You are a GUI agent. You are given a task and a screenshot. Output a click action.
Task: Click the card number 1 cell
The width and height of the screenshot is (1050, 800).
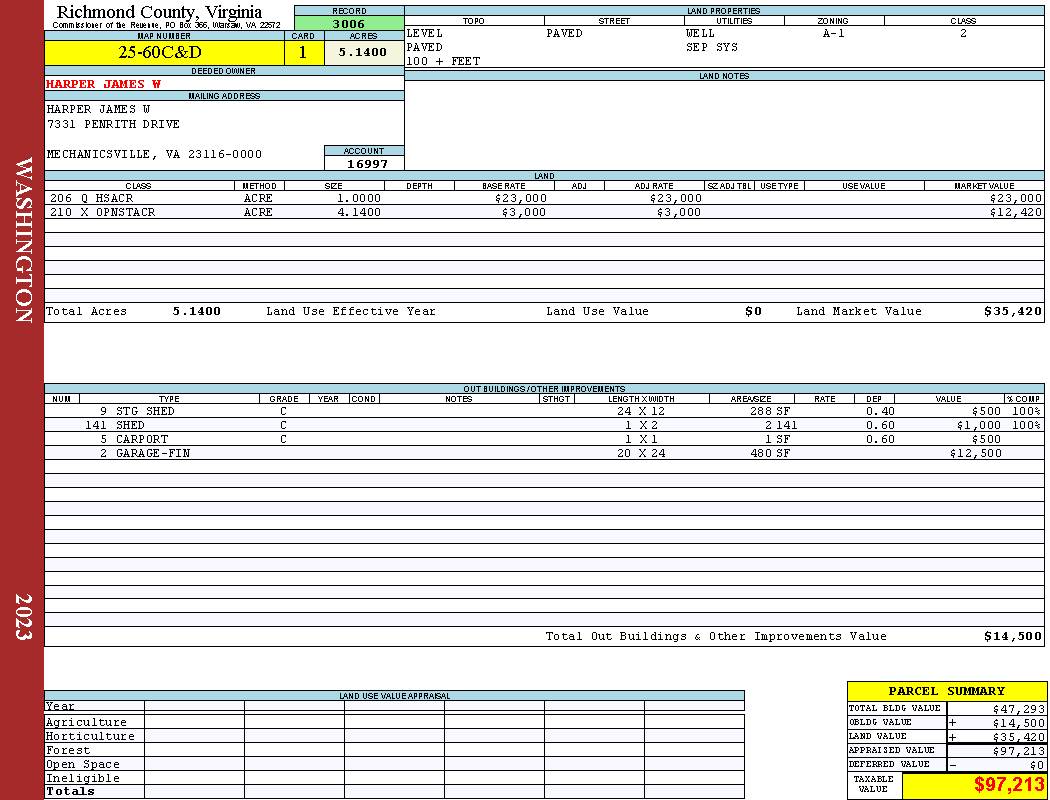pyautogui.click(x=303, y=52)
